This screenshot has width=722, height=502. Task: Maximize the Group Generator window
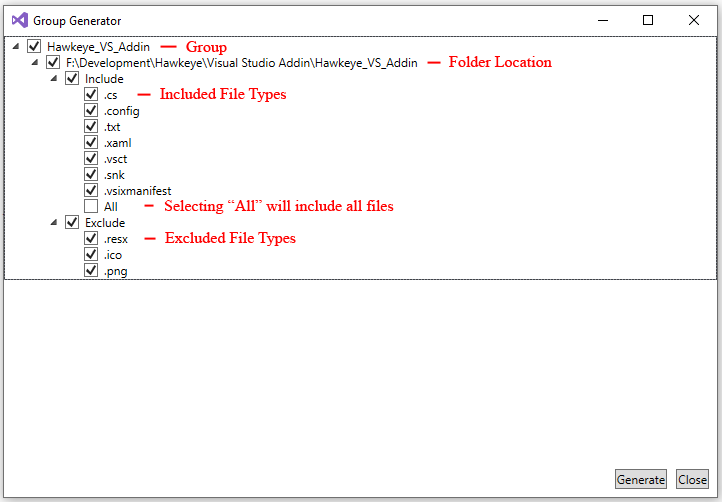(647, 20)
